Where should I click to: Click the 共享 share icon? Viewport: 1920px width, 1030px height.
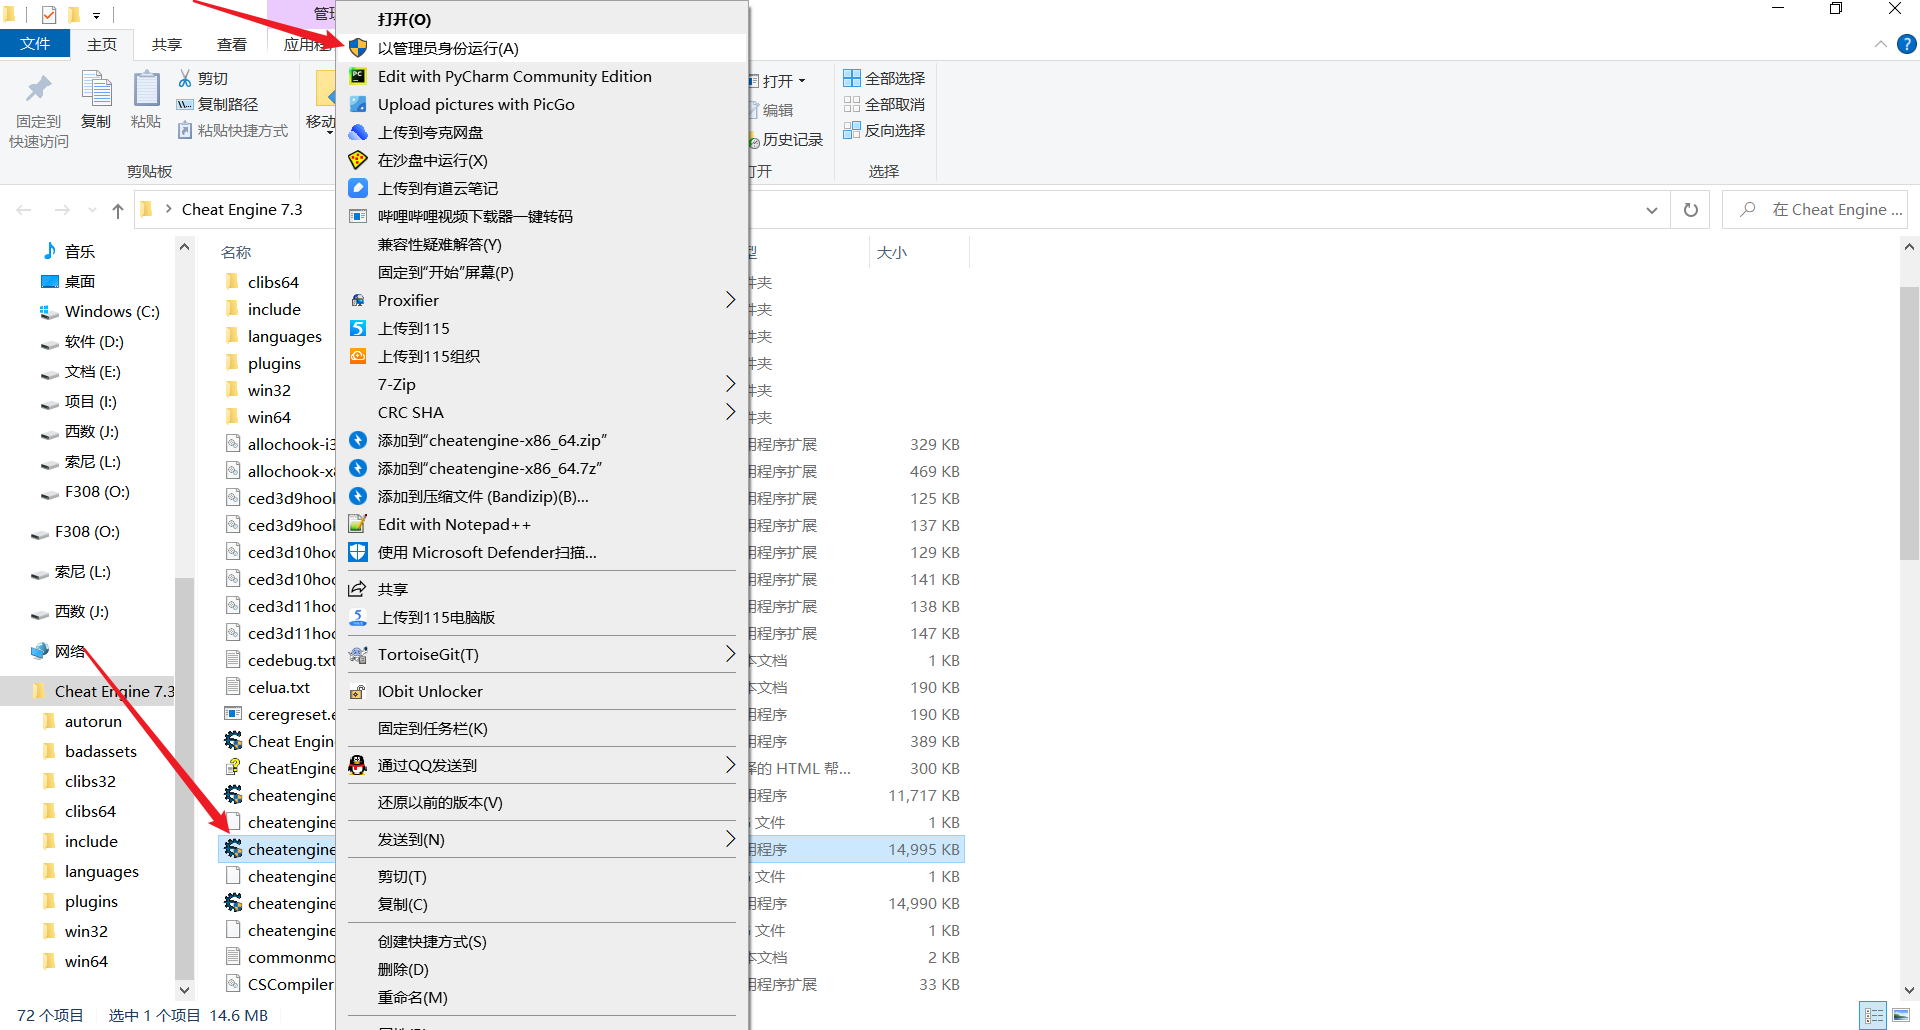(x=358, y=589)
